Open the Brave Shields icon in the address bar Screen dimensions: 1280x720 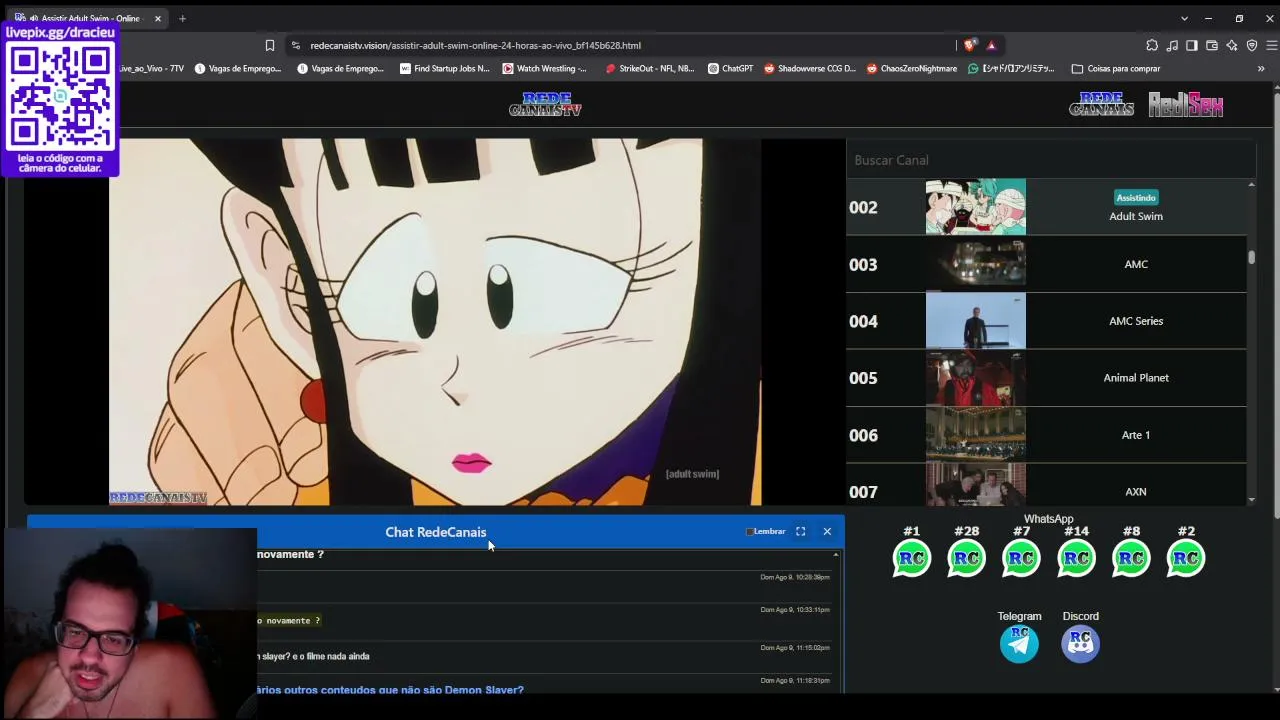click(969, 45)
